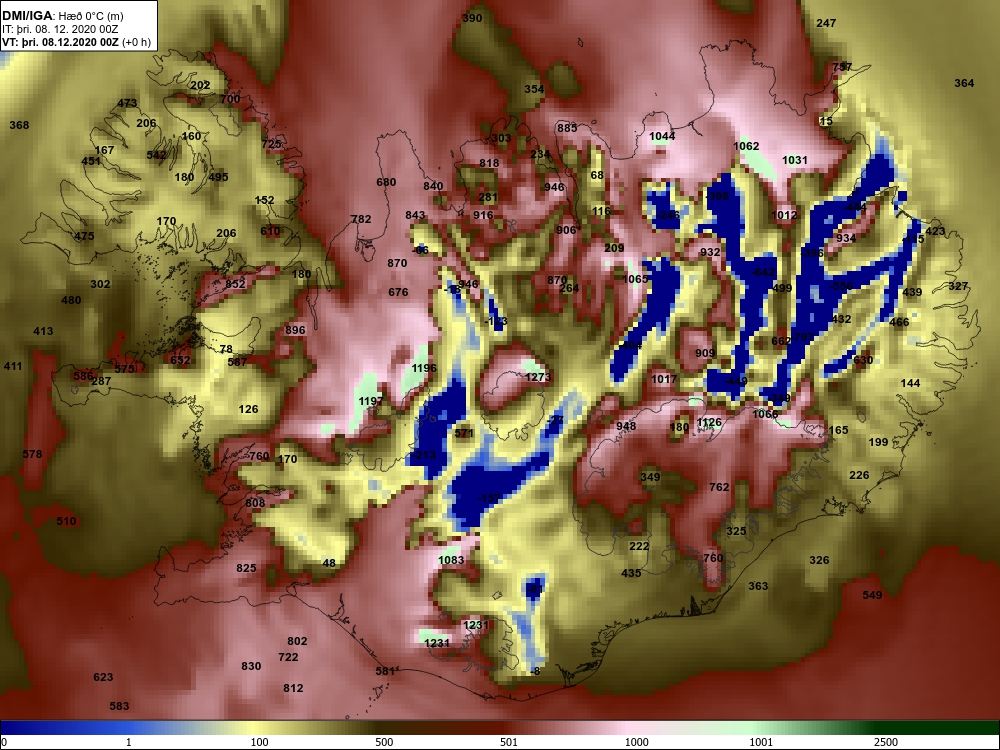The height and width of the screenshot is (750, 1000).
Task: Click the map value '571'
Action: click(x=464, y=433)
